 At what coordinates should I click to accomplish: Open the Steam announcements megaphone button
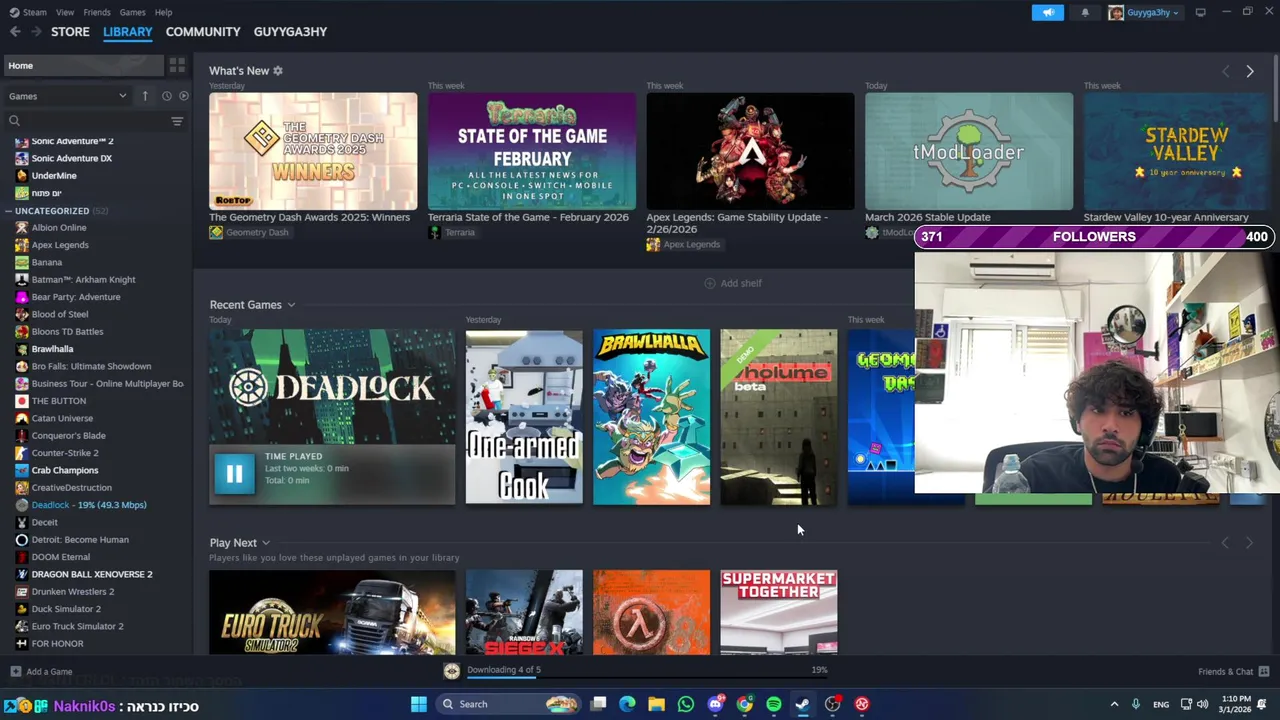[x=1048, y=12]
